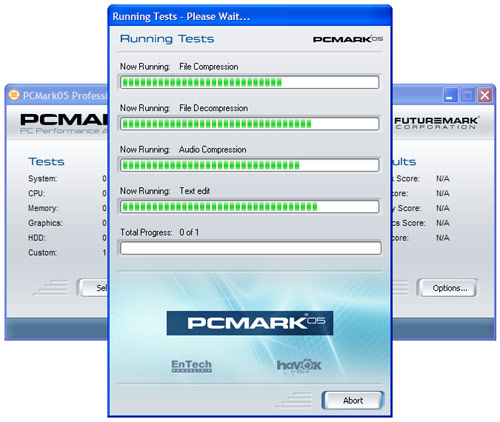This screenshot has width=500, height=422.
Task: Click the small PCMark05 logo in dialog header
Action: click(x=347, y=39)
